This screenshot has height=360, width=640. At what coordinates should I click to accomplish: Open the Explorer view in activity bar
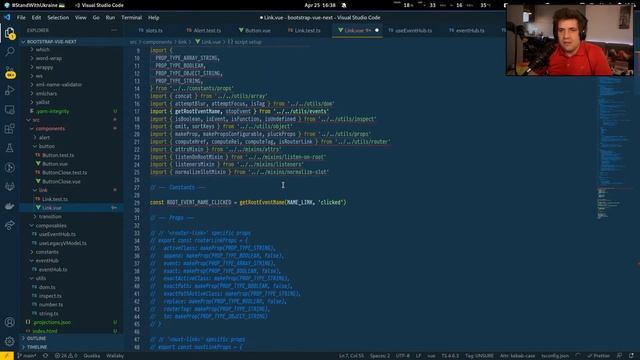(10, 33)
